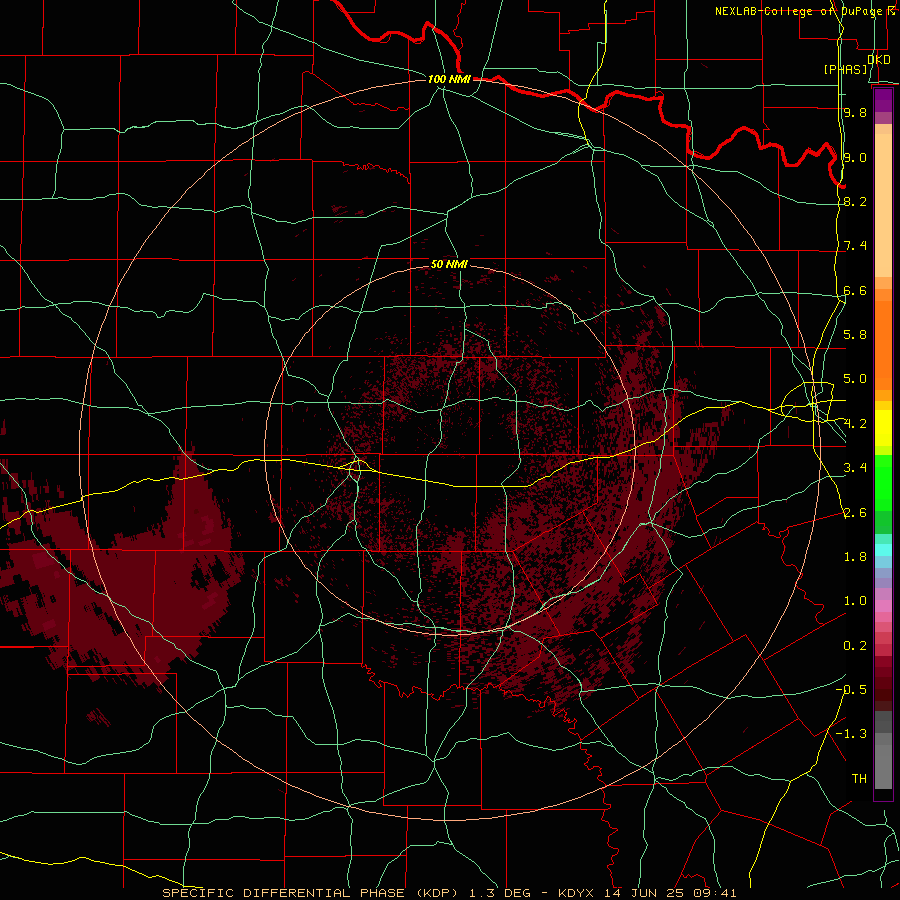Click the large peach segment of the color bar
The image size is (900, 900).
tap(883, 205)
